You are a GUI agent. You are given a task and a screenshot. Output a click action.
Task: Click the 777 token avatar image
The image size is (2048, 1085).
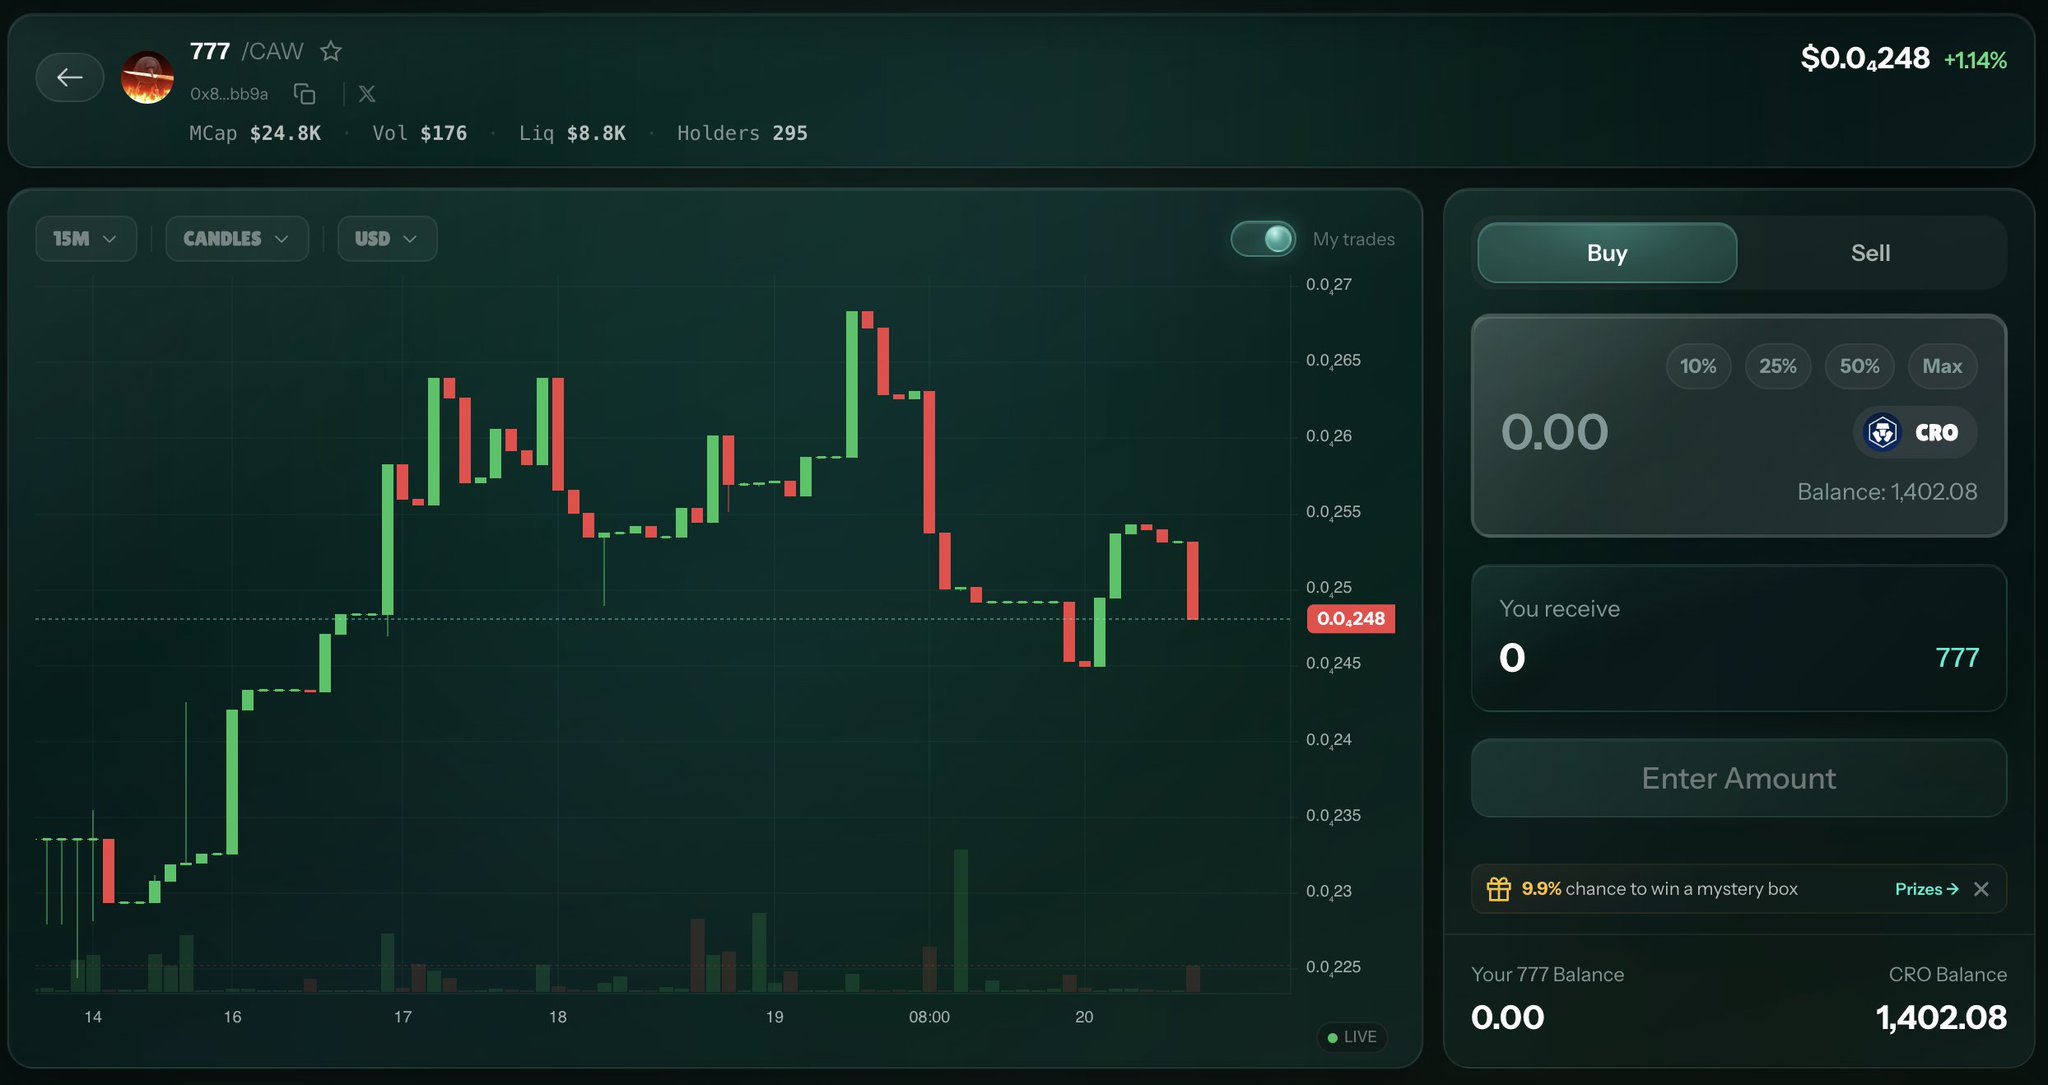[x=147, y=77]
